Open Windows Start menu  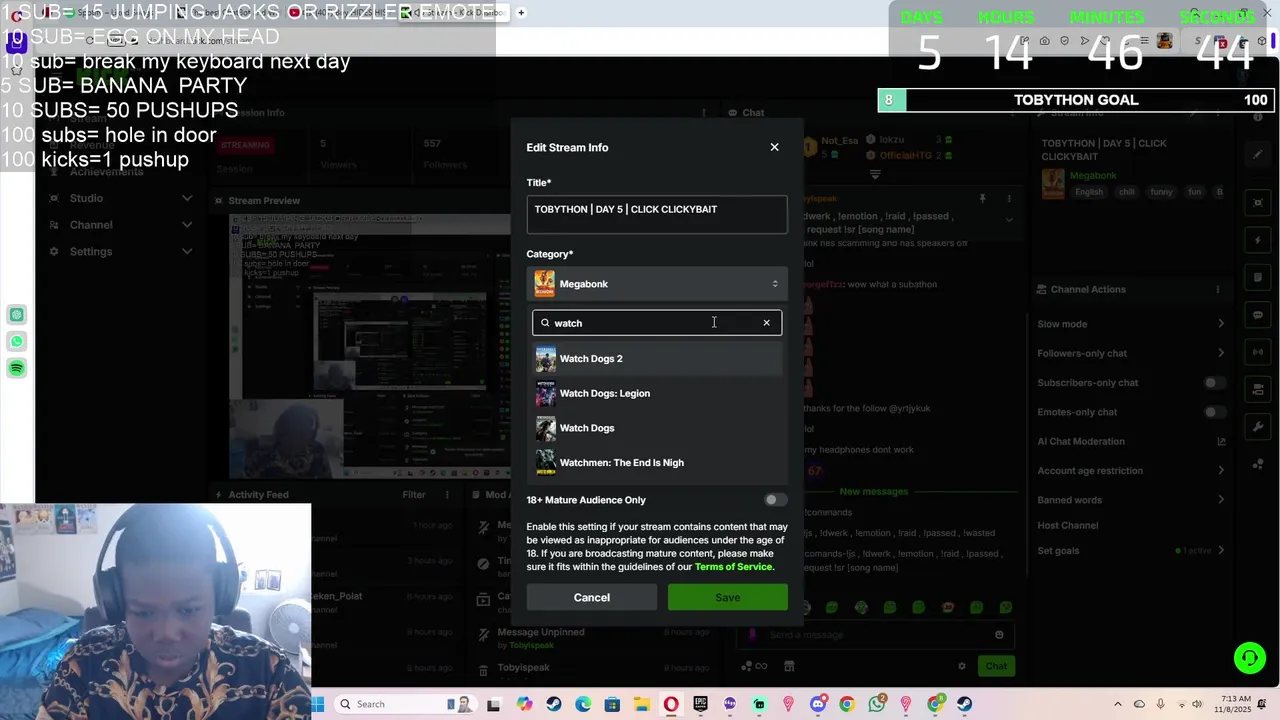[x=318, y=704]
